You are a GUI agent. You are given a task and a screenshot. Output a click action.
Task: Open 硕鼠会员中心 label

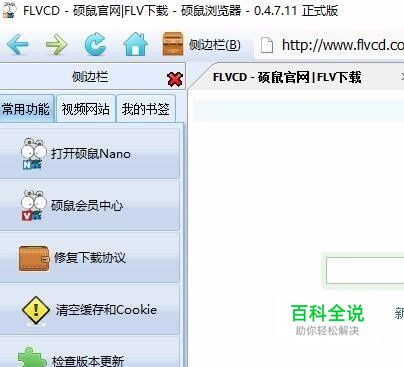click(87, 205)
